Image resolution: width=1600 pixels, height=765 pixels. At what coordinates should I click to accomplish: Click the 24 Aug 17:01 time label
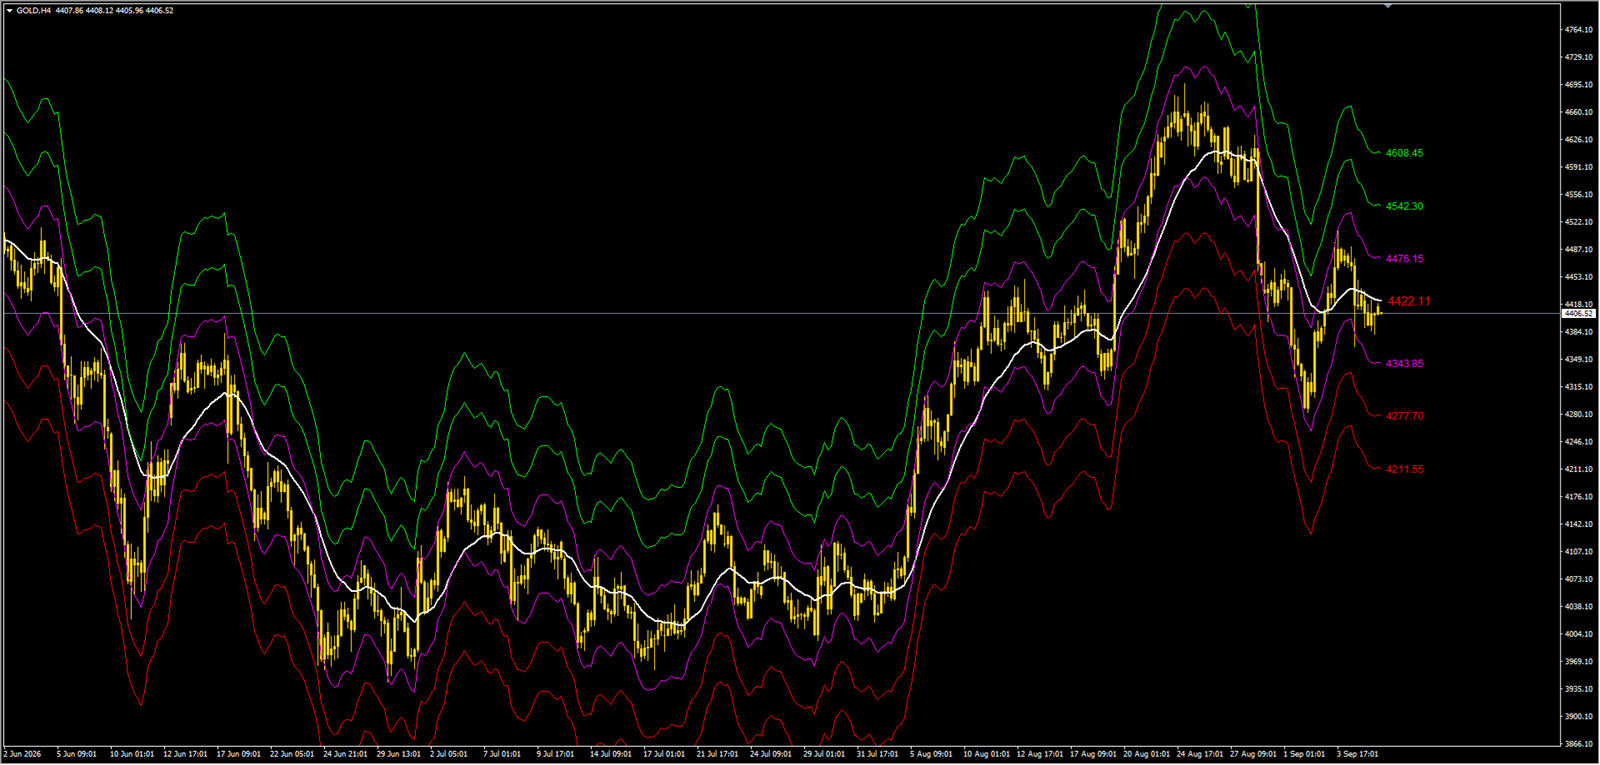click(x=1198, y=754)
